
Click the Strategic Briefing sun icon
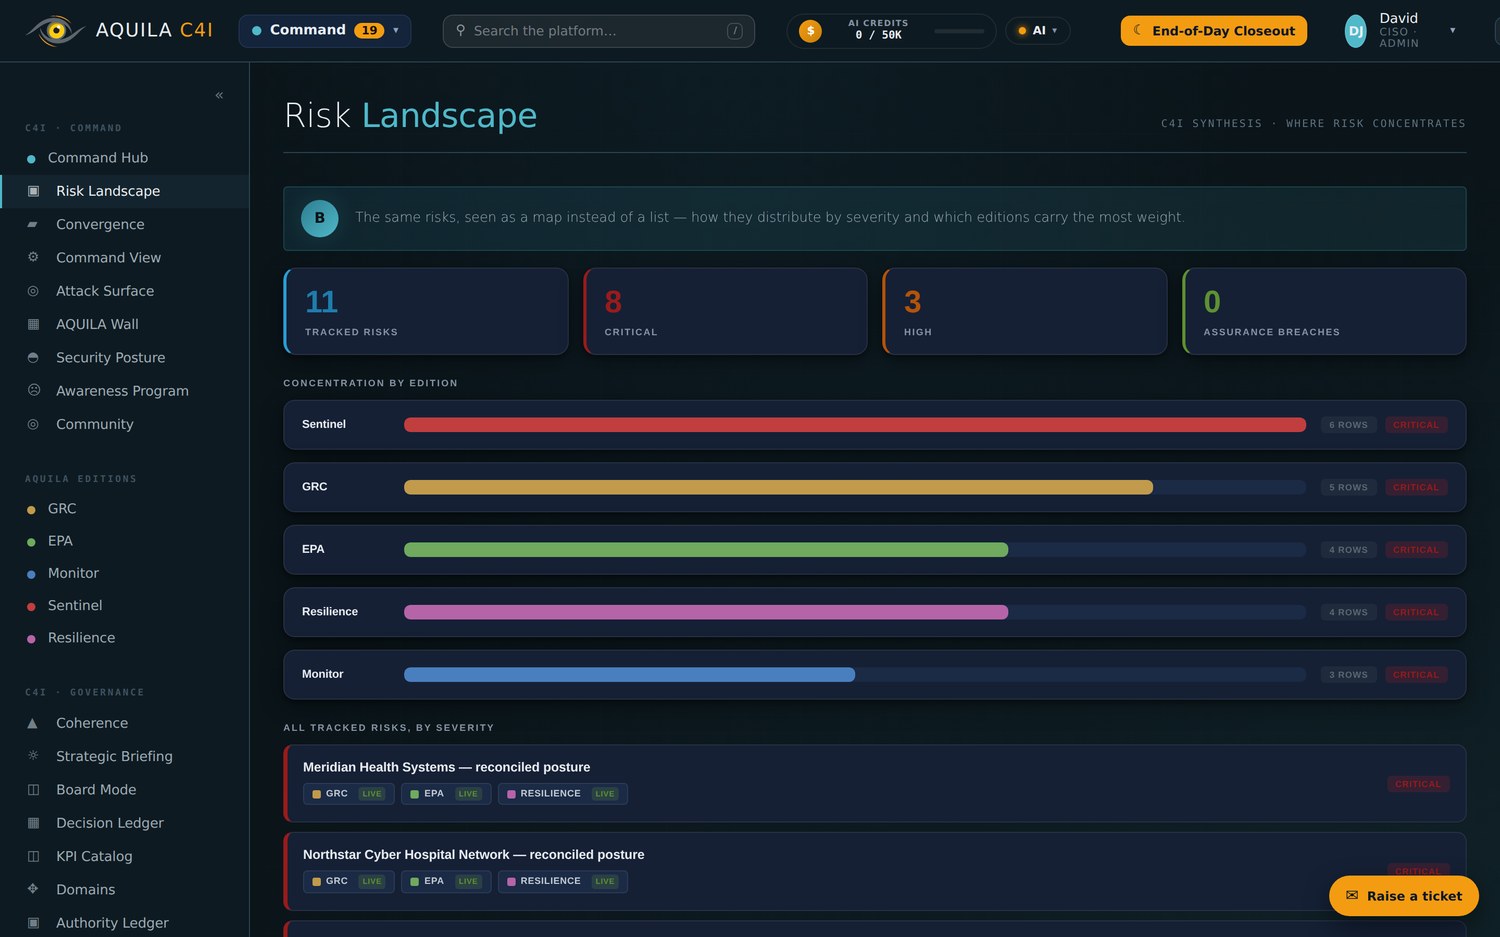click(33, 756)
